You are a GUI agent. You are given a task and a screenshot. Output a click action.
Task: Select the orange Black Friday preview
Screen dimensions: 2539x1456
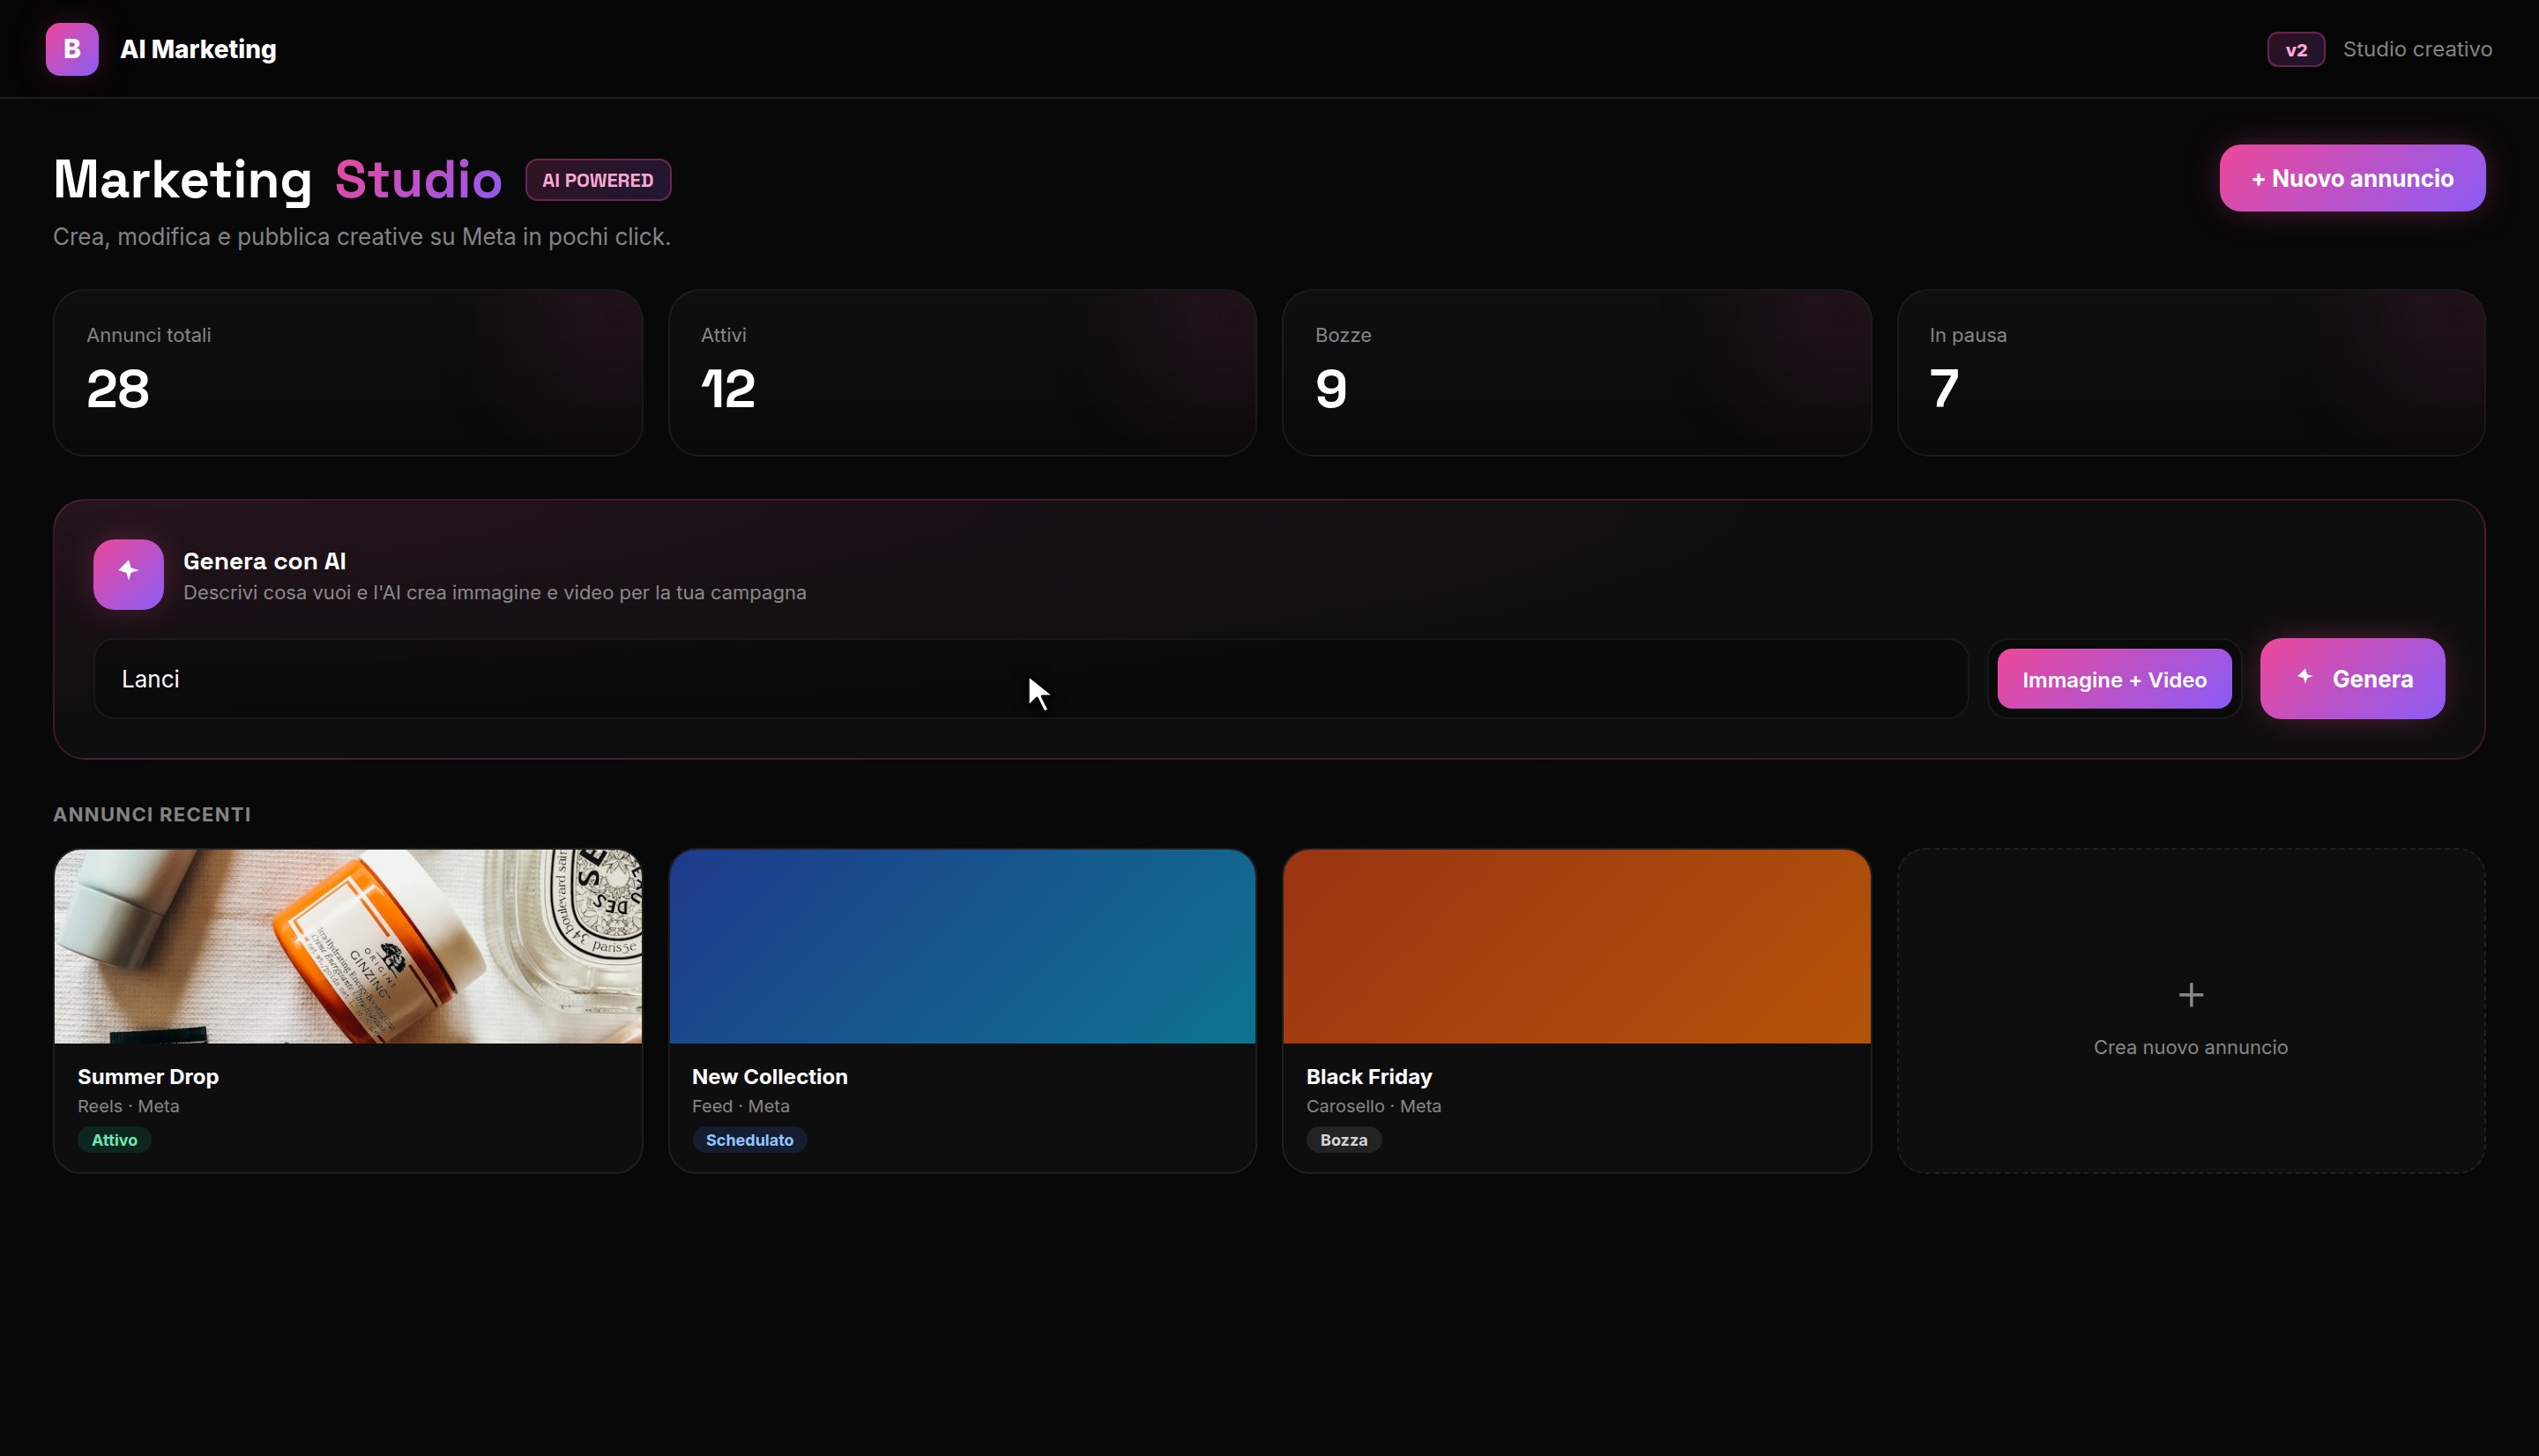[x=1576, y=946]
